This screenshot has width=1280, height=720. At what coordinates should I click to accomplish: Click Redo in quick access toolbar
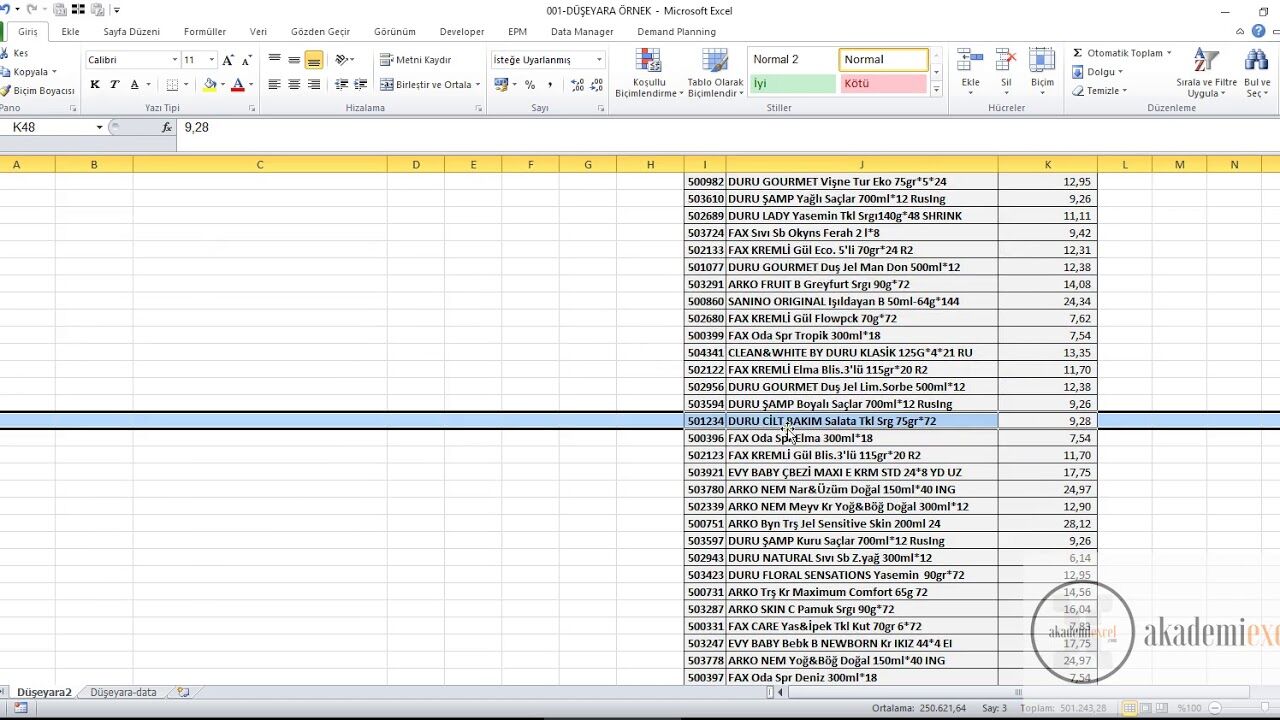[32, 10]
